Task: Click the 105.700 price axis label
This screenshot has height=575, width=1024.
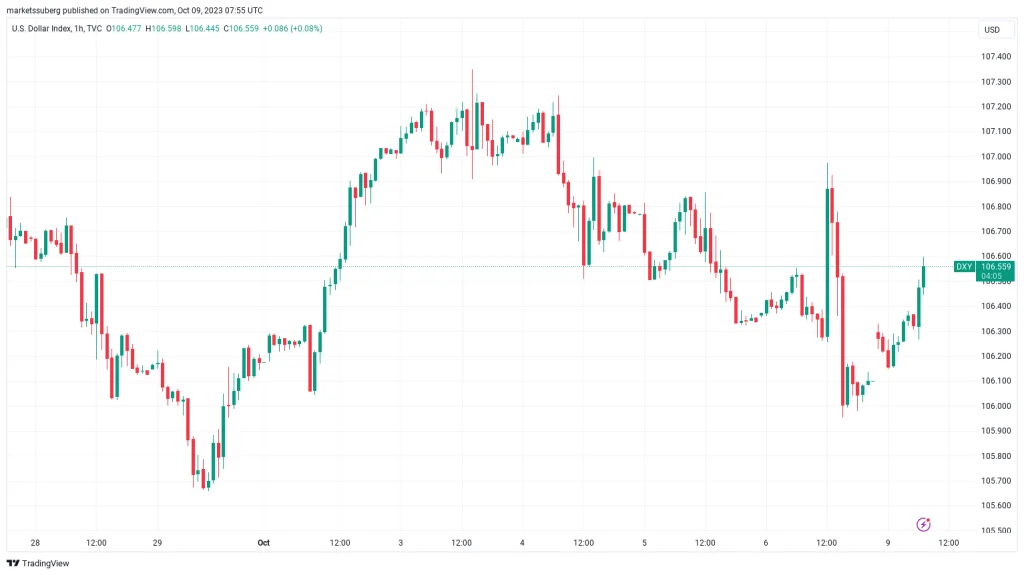Action: click(x=994, y=481)
